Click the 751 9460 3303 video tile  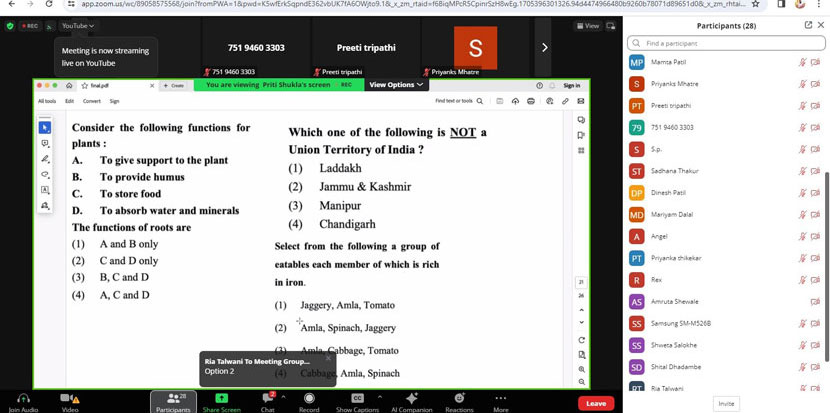[x=256, y=48]
